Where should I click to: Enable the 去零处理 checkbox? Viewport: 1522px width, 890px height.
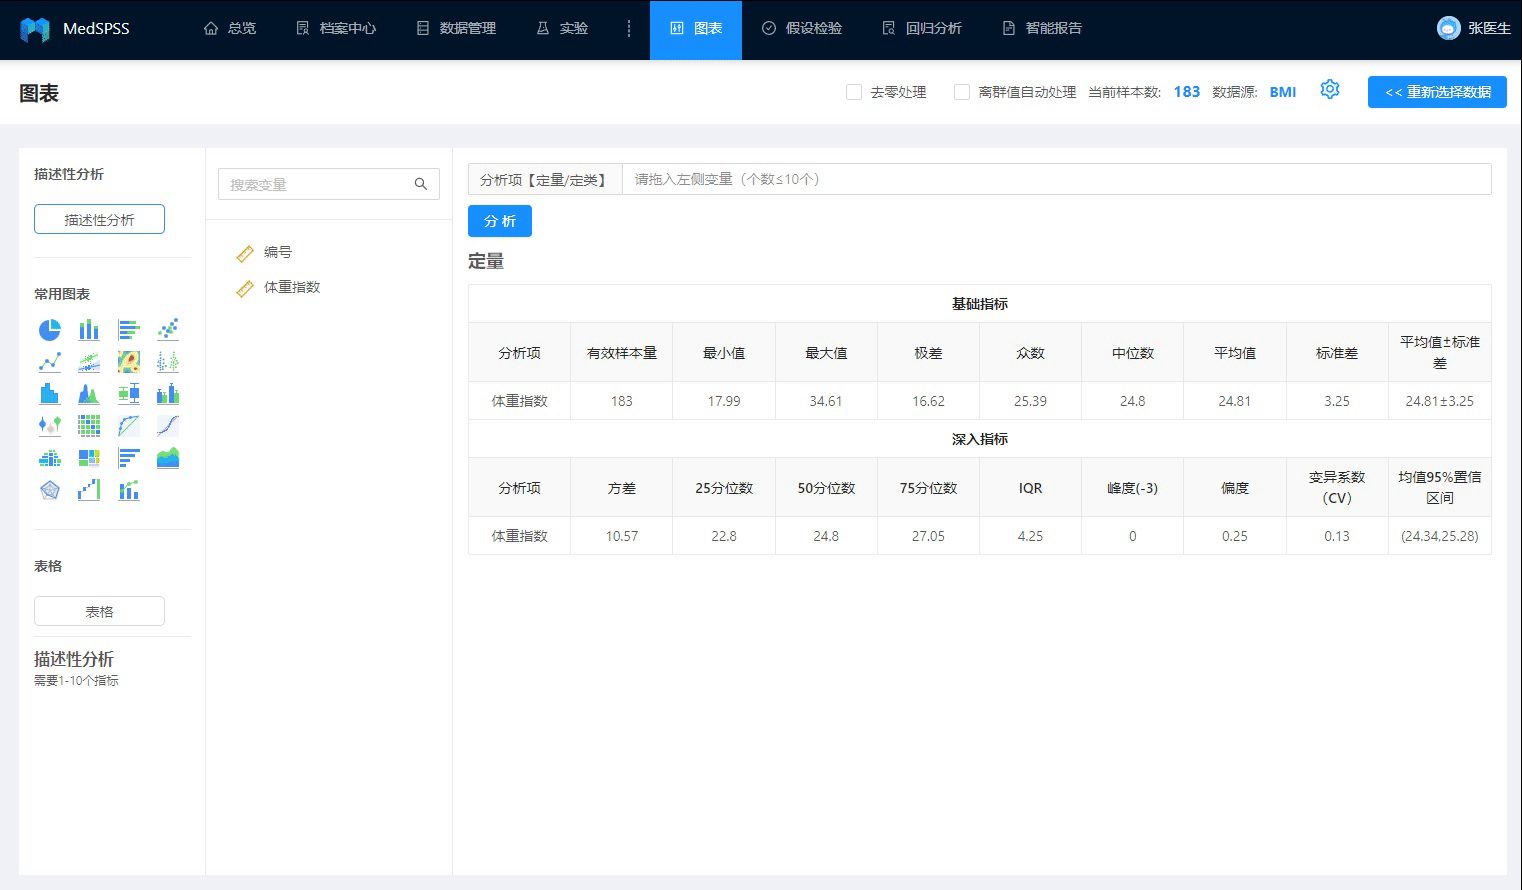pyautogui.click(x=854, y=92)
